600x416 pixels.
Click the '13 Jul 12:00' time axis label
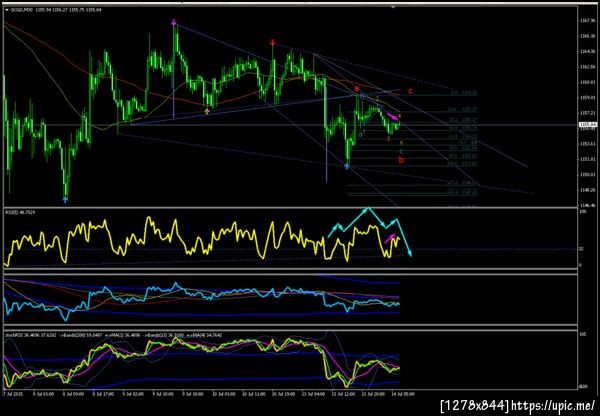tap(342, 393)
